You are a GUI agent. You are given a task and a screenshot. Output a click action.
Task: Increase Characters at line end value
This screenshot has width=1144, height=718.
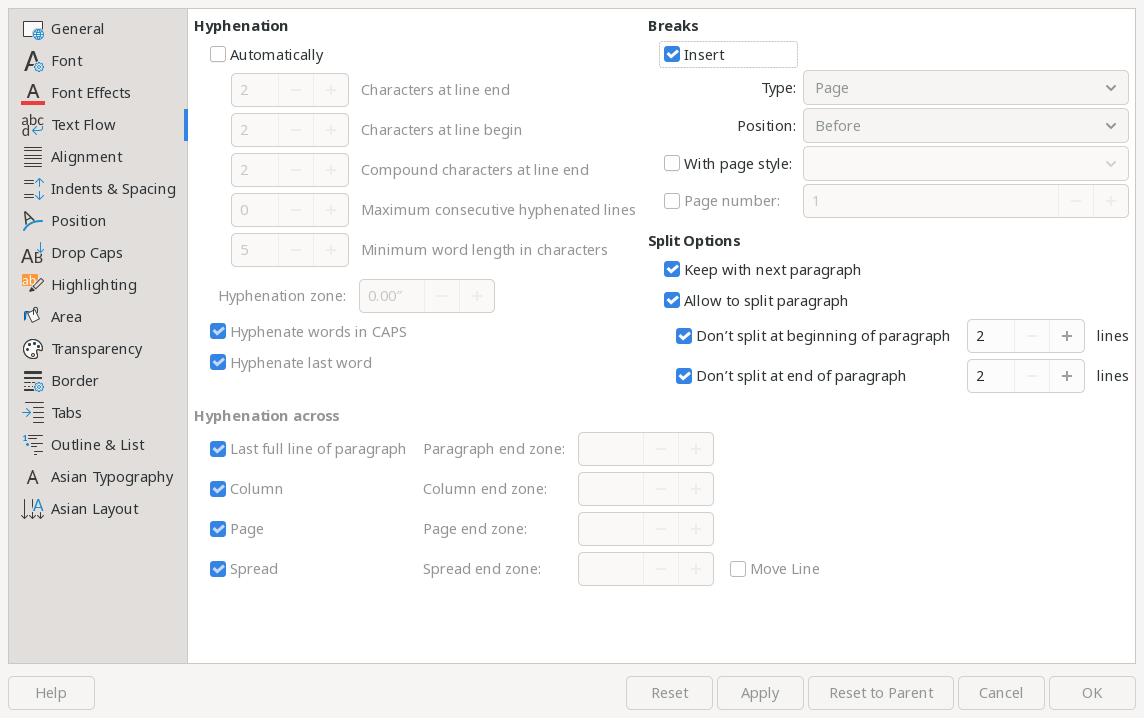[331, 90]
